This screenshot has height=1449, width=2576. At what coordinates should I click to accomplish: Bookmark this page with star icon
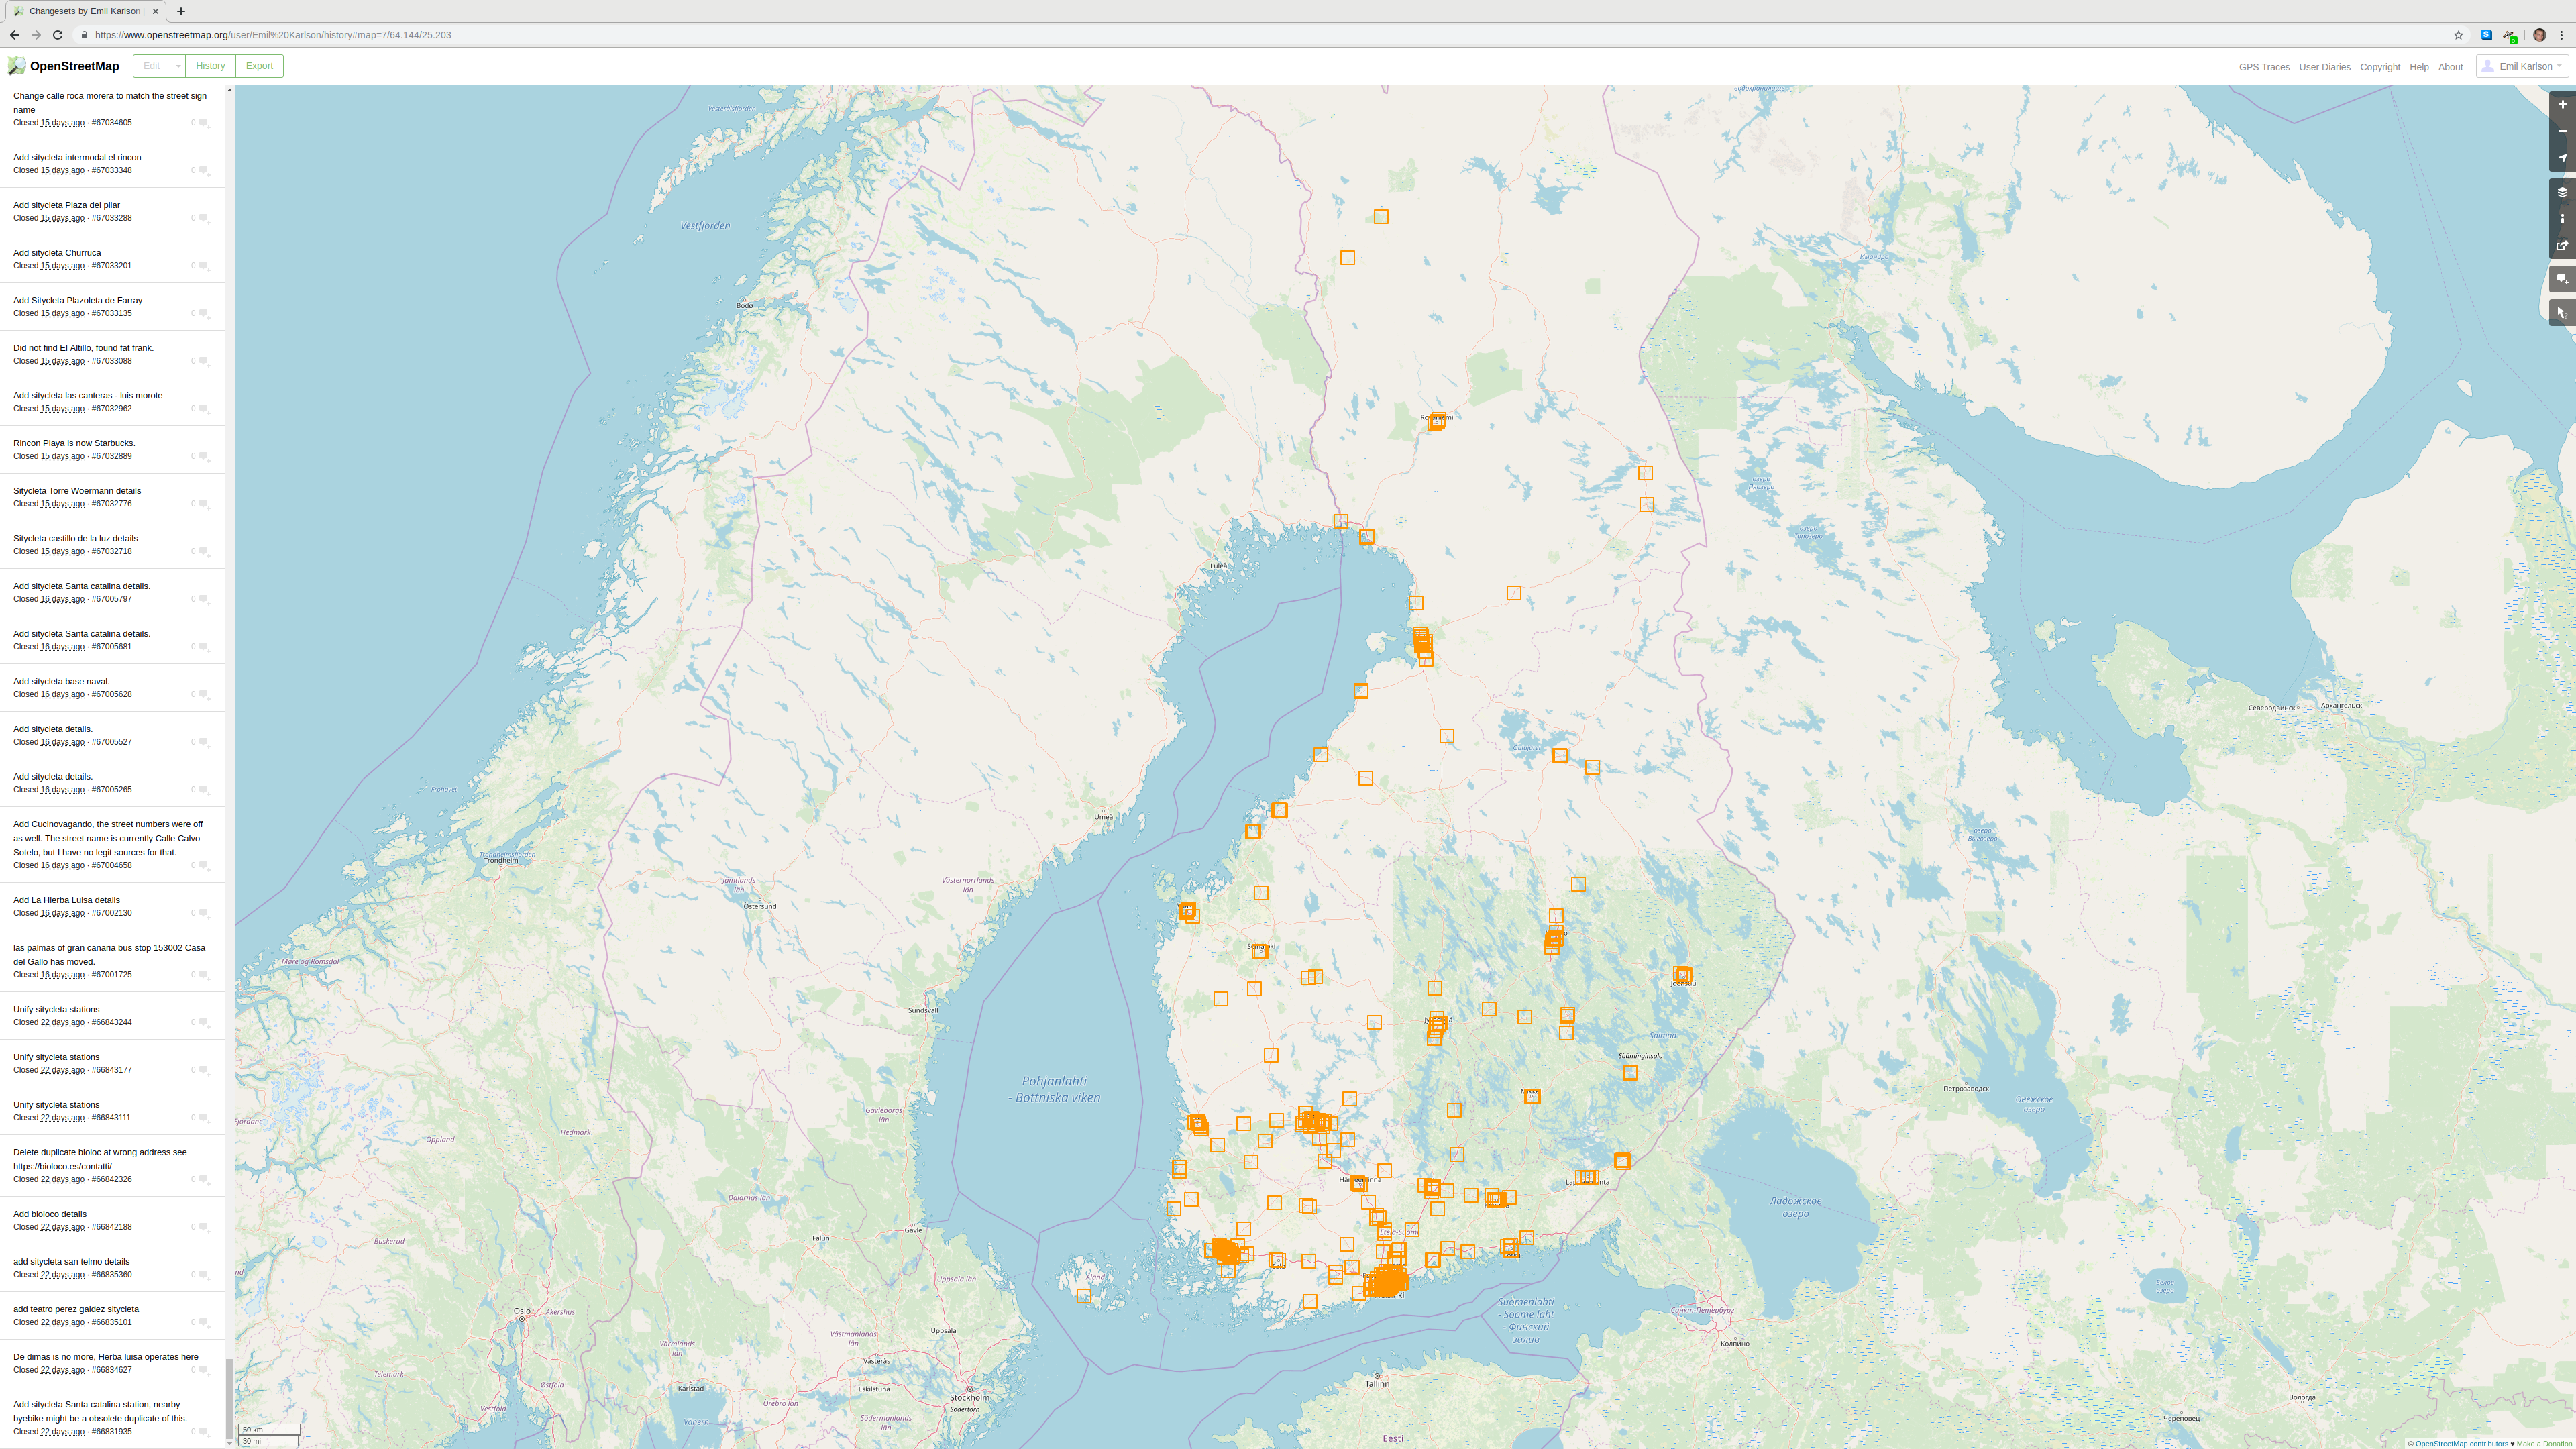2458,35
